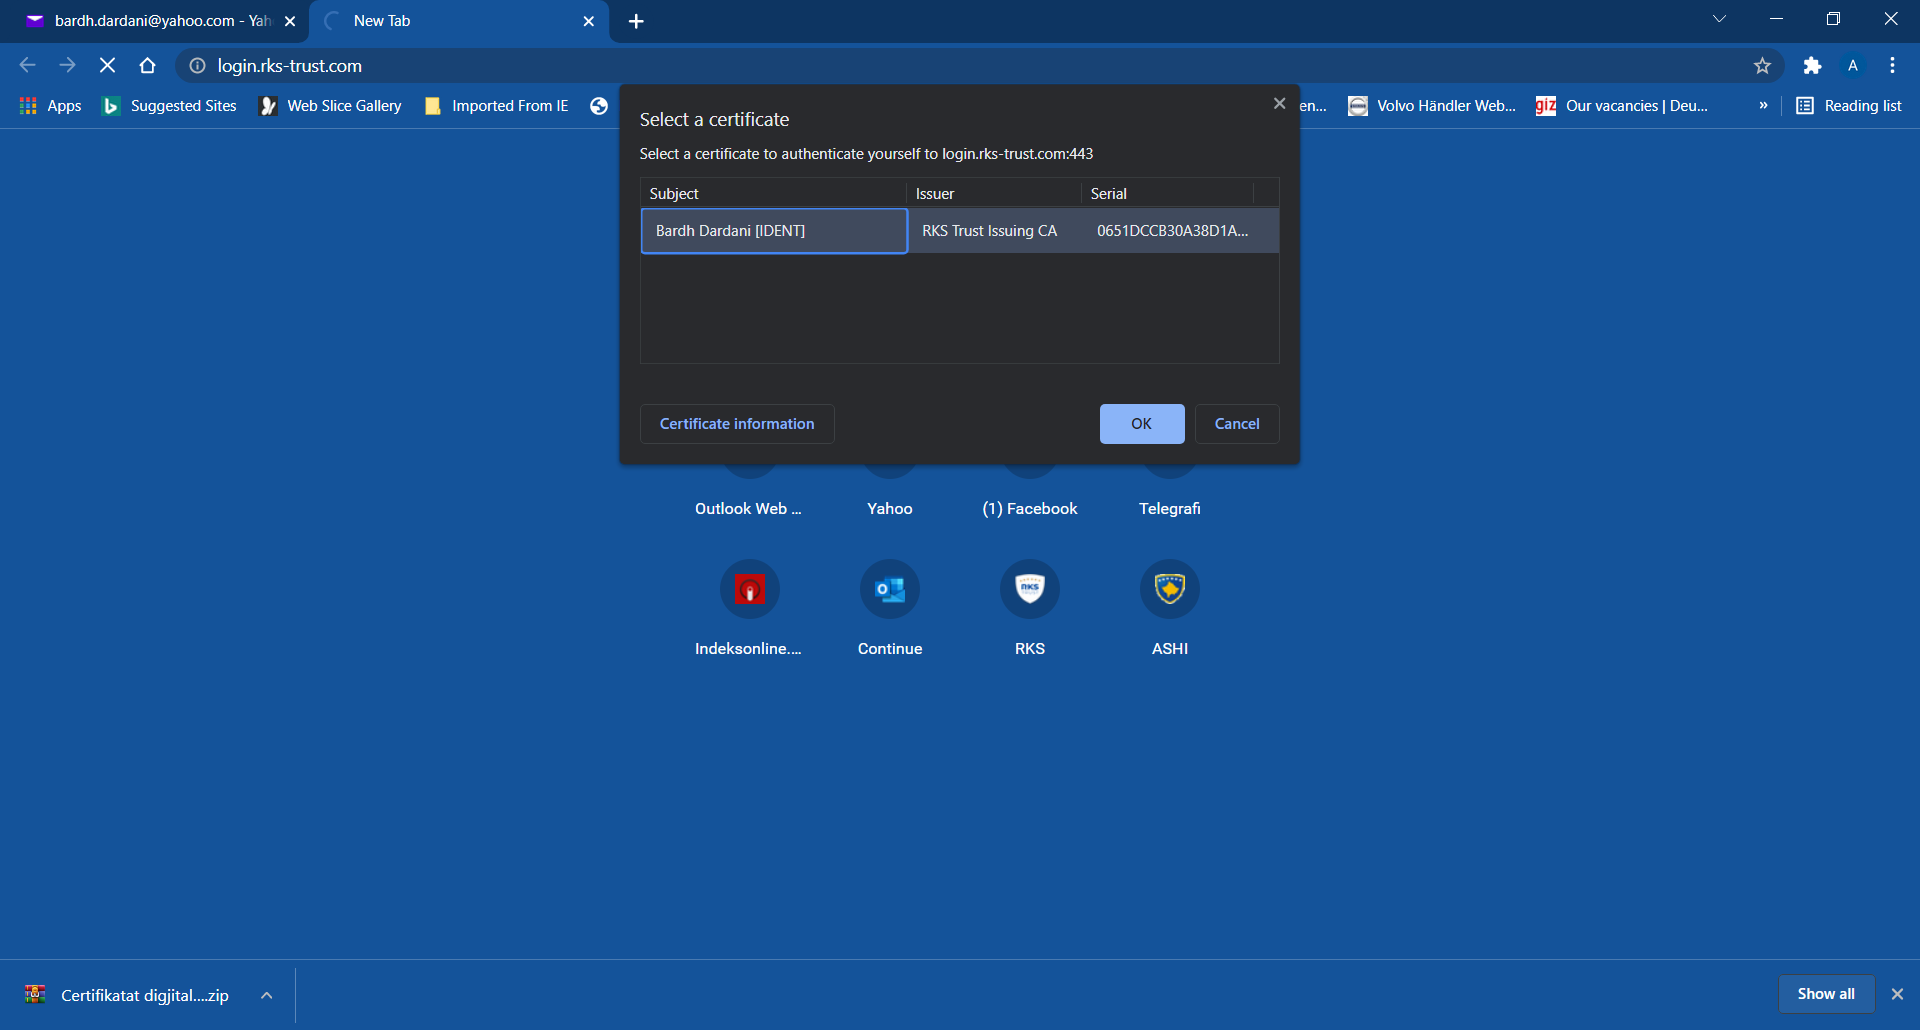Open Web Slice Gallery bookmark
This screenshot has width=1920, height=1030.
tap(330, 106)
